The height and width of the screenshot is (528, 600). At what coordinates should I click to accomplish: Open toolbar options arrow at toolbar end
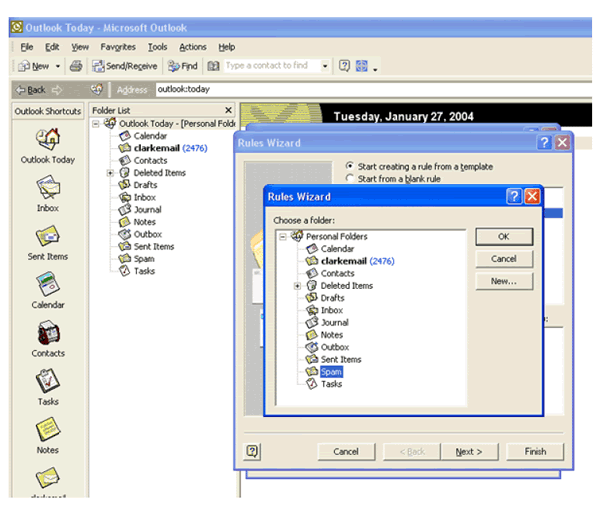pos(375,68)
